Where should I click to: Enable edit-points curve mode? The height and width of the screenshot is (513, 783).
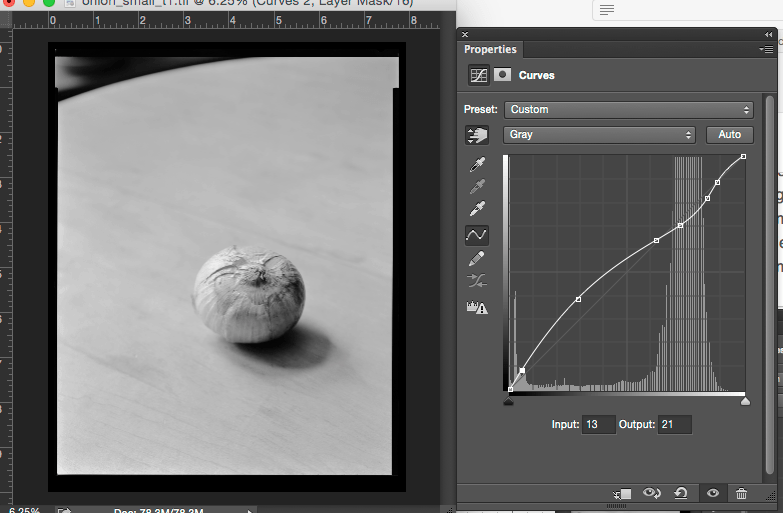click(x=477, y=235)
